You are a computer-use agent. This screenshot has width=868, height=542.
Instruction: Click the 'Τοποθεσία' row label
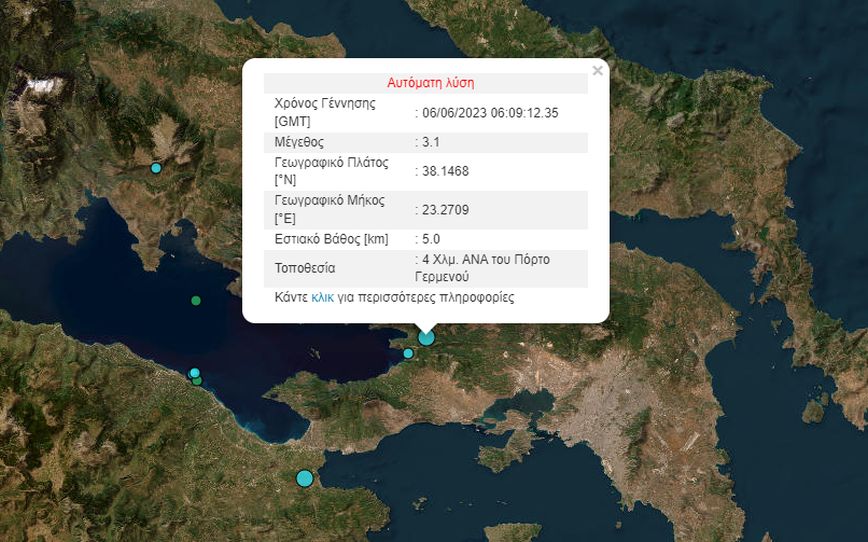pyautogui.click(x=305, y=268)
